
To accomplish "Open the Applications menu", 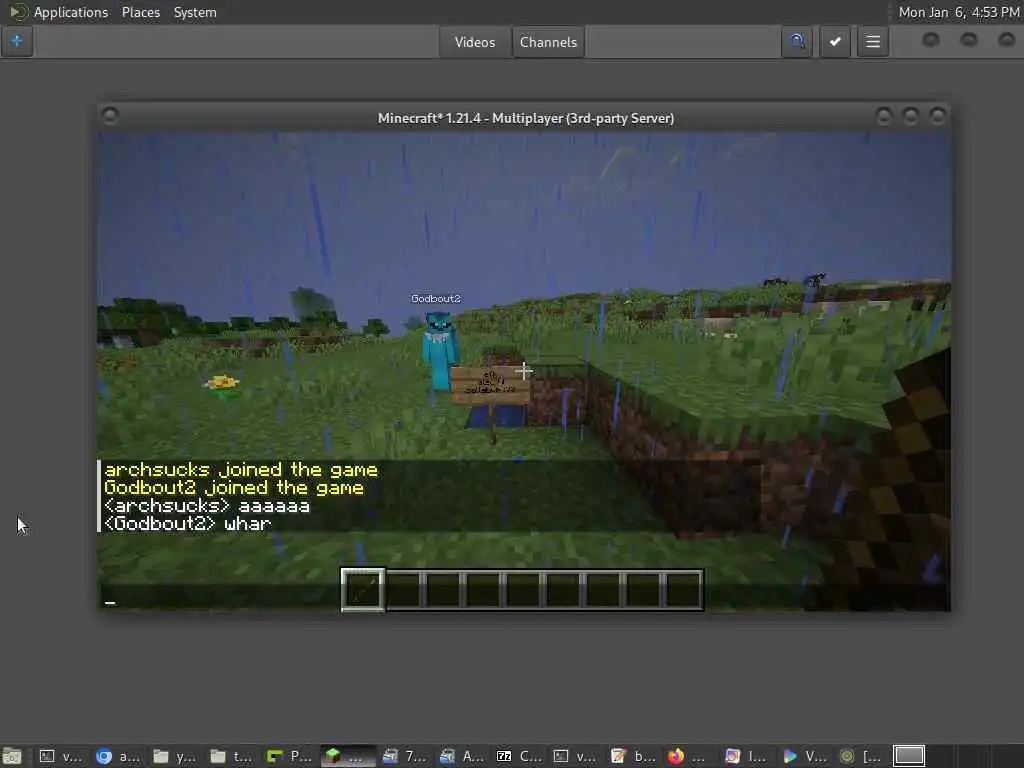I will click(x=61, y=12).
